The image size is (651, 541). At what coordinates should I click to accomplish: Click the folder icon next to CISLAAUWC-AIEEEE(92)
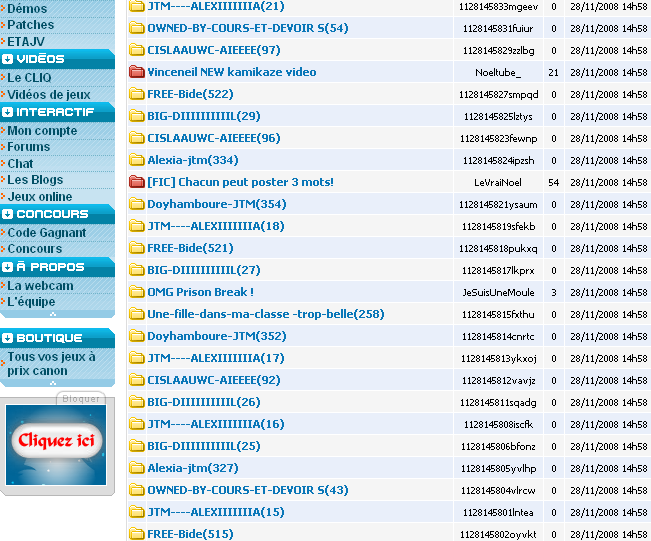(x=137, y=380)
